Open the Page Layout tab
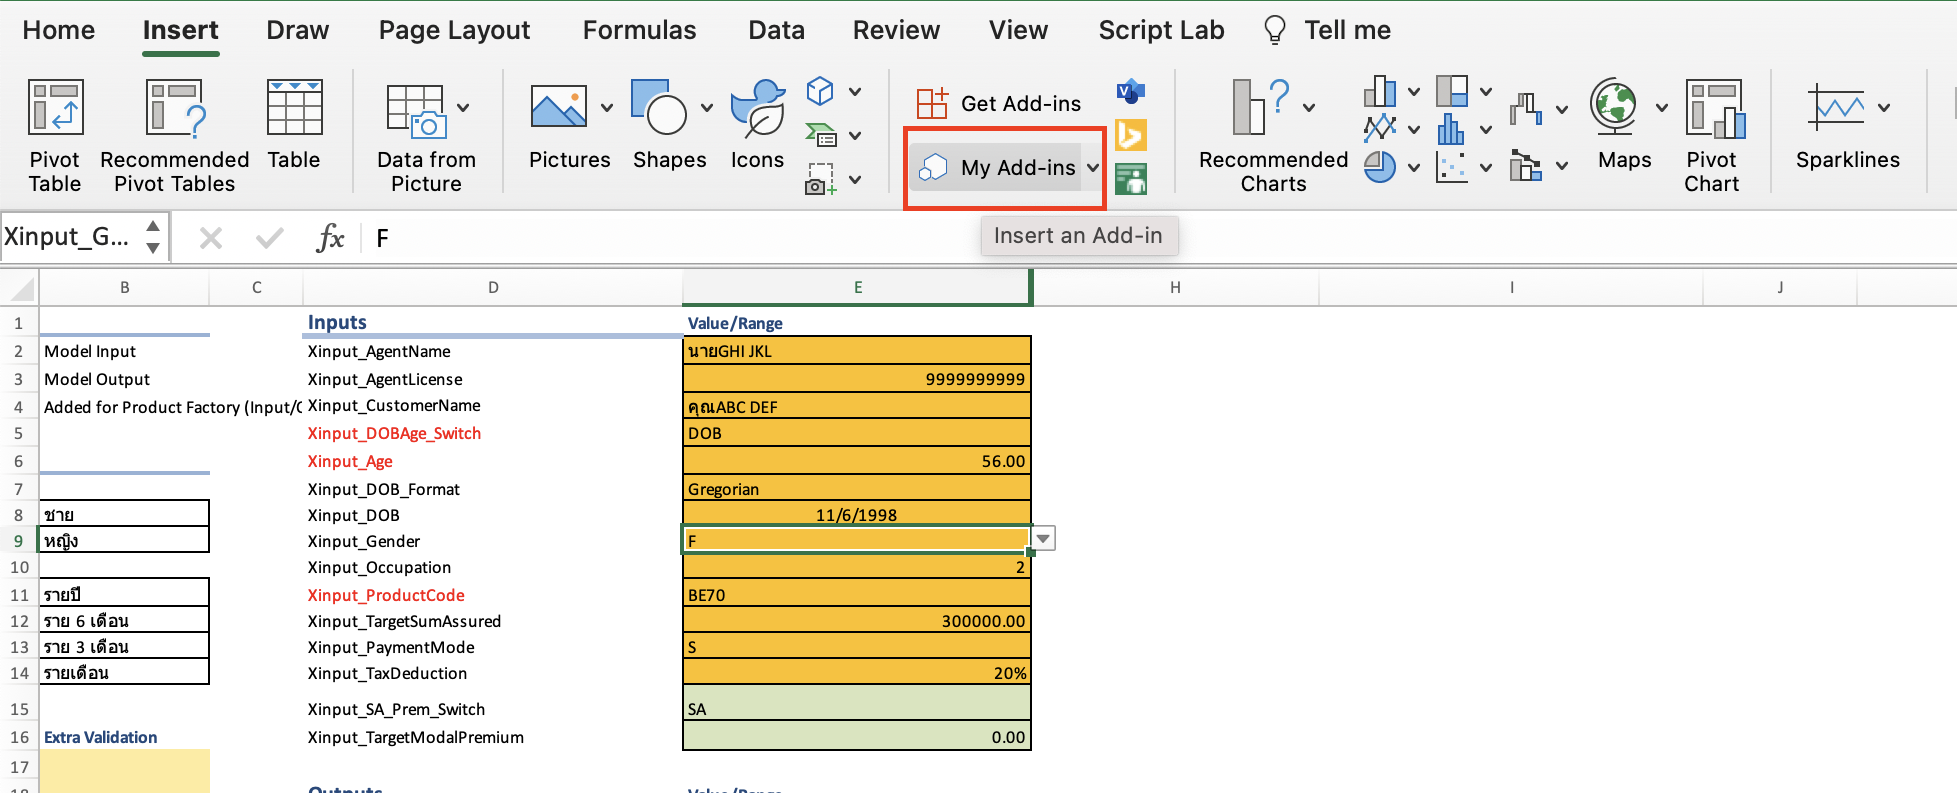Image resolution: width=1957 pixels, height=793 pixels. click(x=454, y=30)
